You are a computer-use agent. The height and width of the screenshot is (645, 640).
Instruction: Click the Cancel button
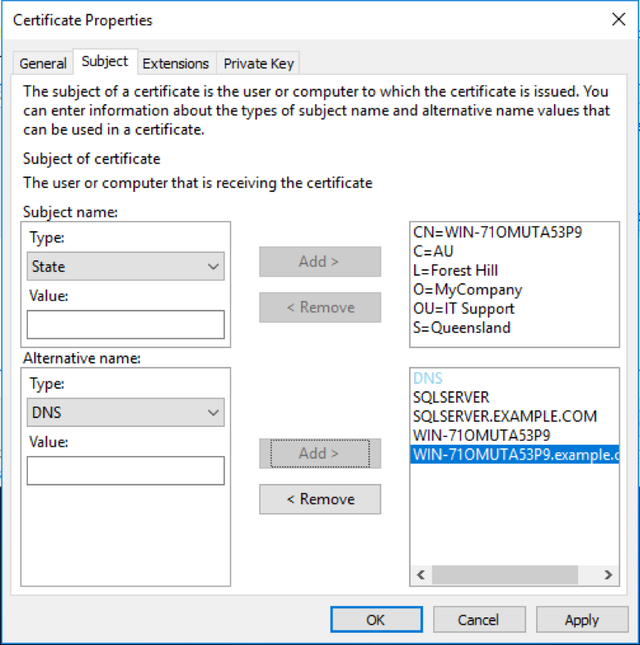[479, 619]
